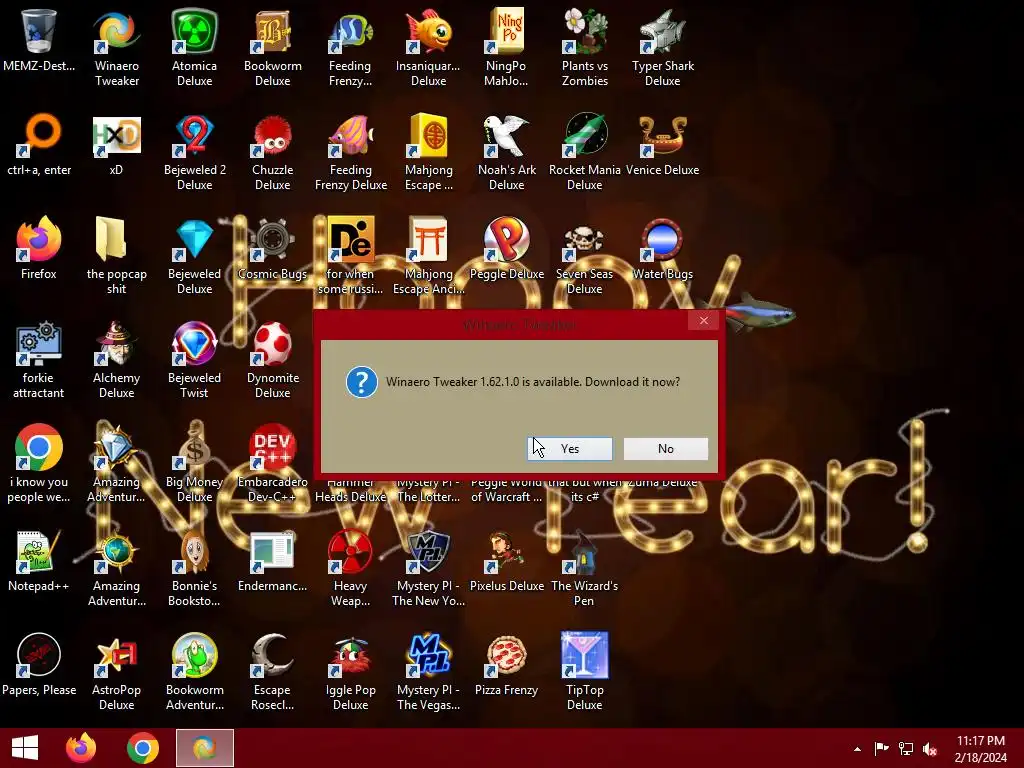Open the network tray icon

906,749
